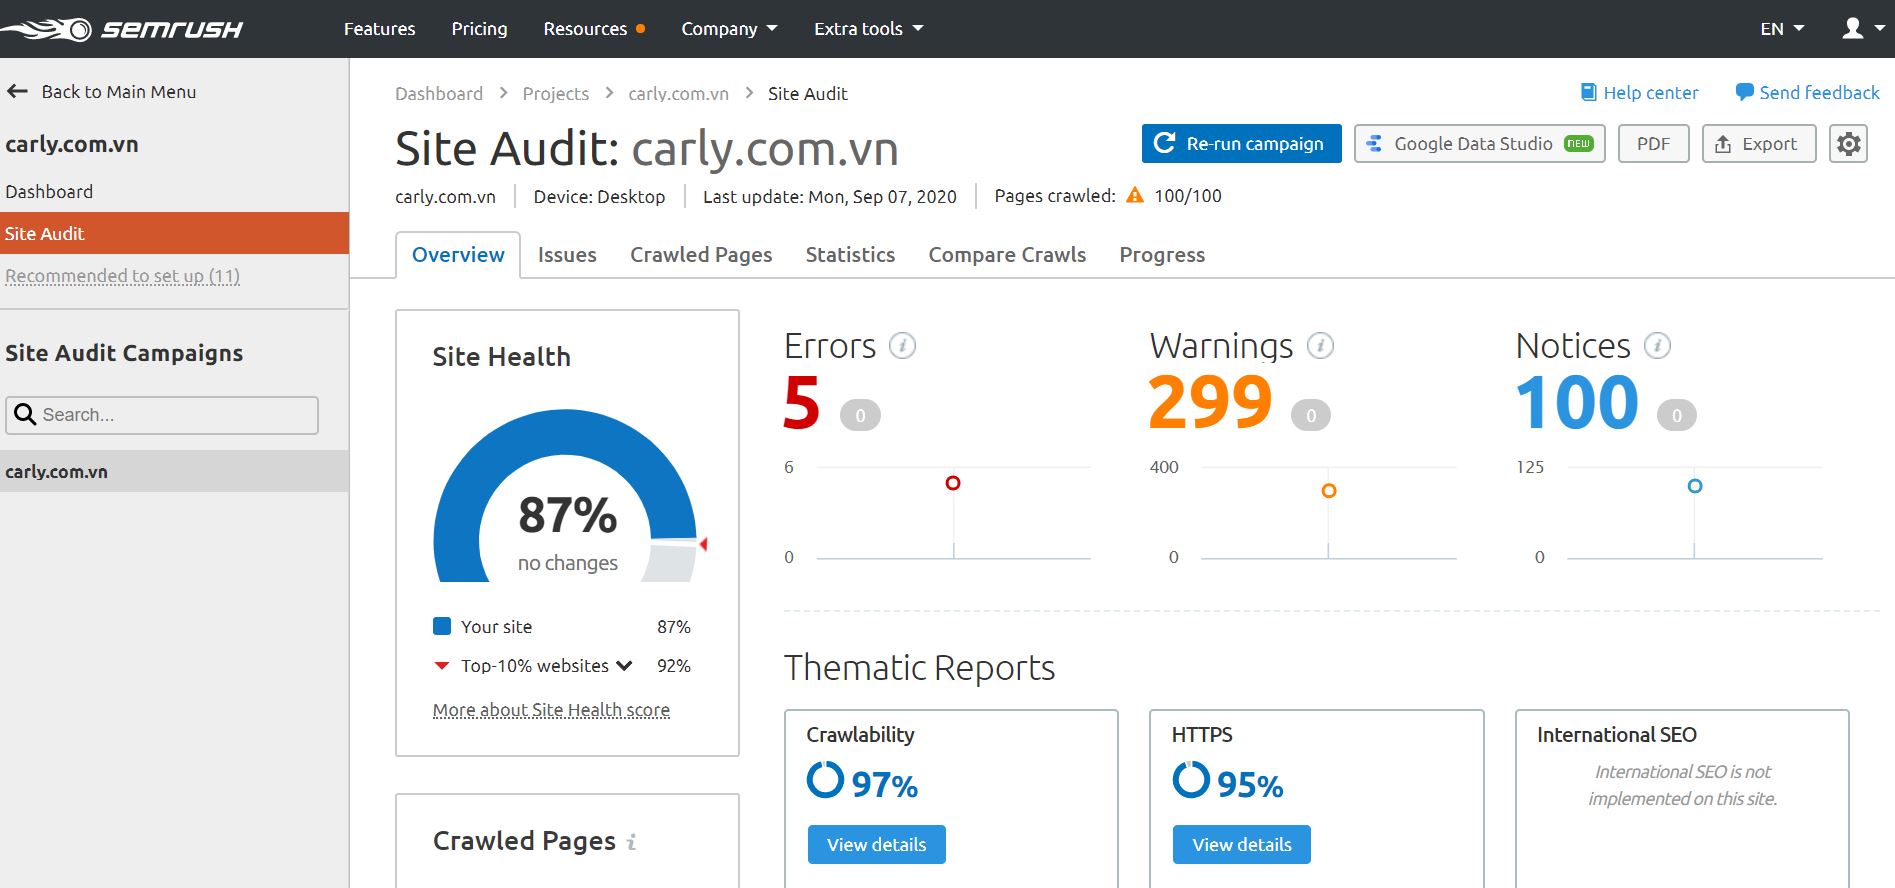Click the Warnings info icon
The image size is (1895, 888).
coord(1320,346)
